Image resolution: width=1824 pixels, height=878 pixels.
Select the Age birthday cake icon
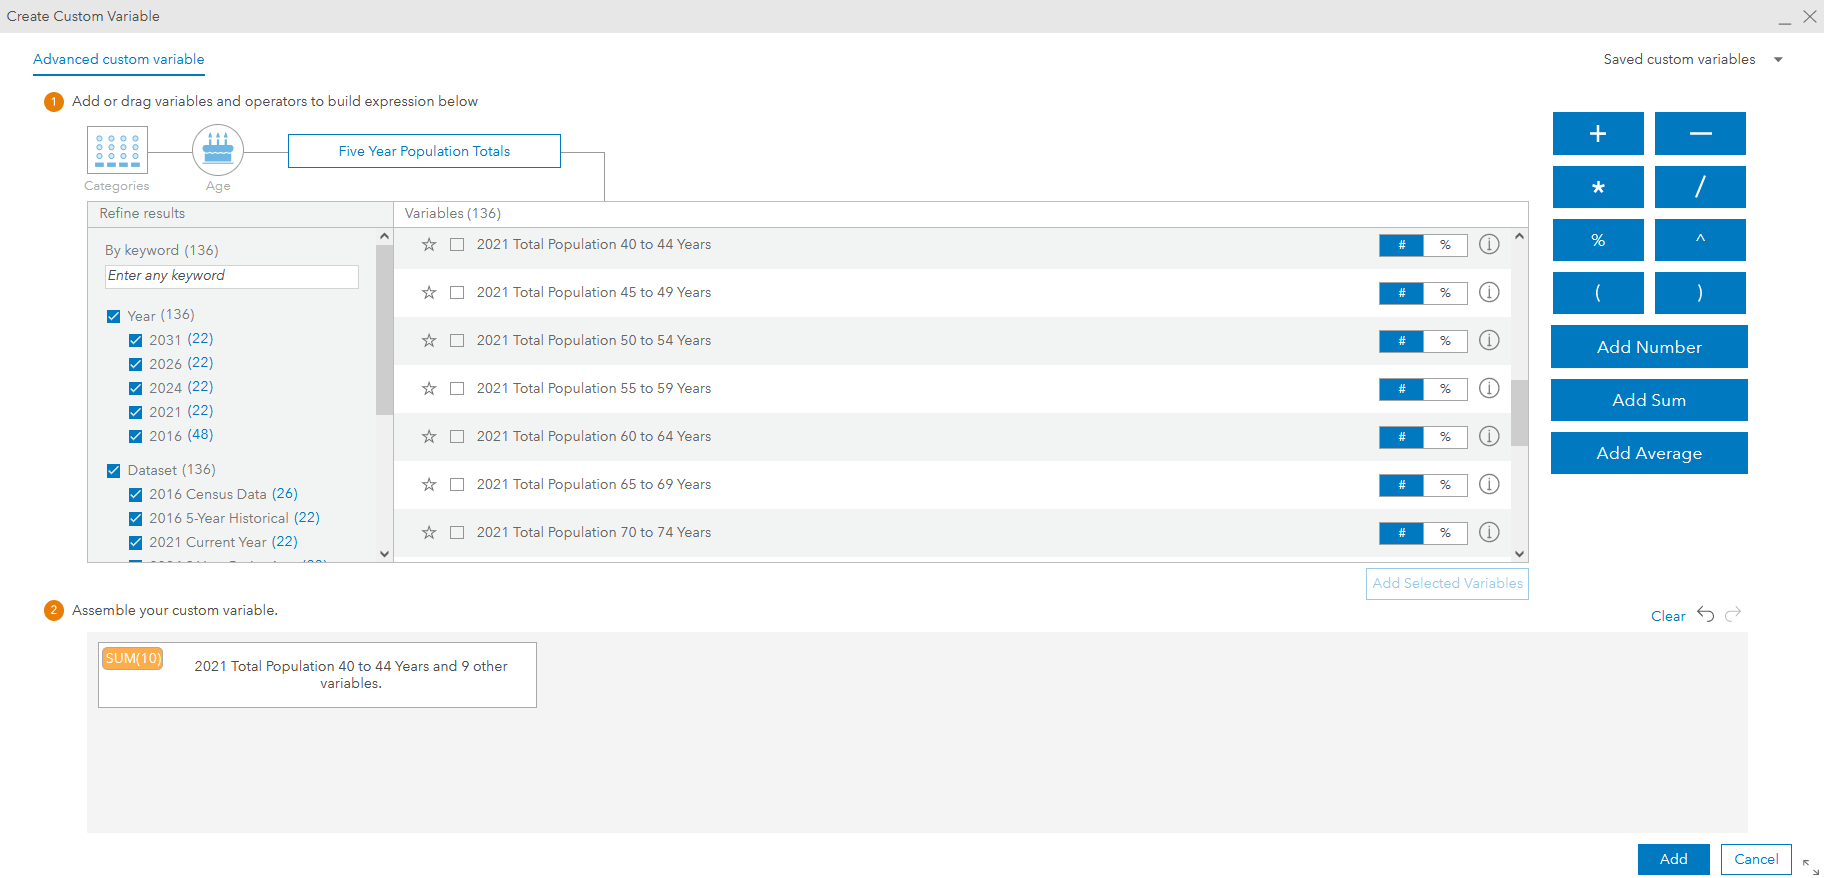pyautogui.click(x=218, y=150)
